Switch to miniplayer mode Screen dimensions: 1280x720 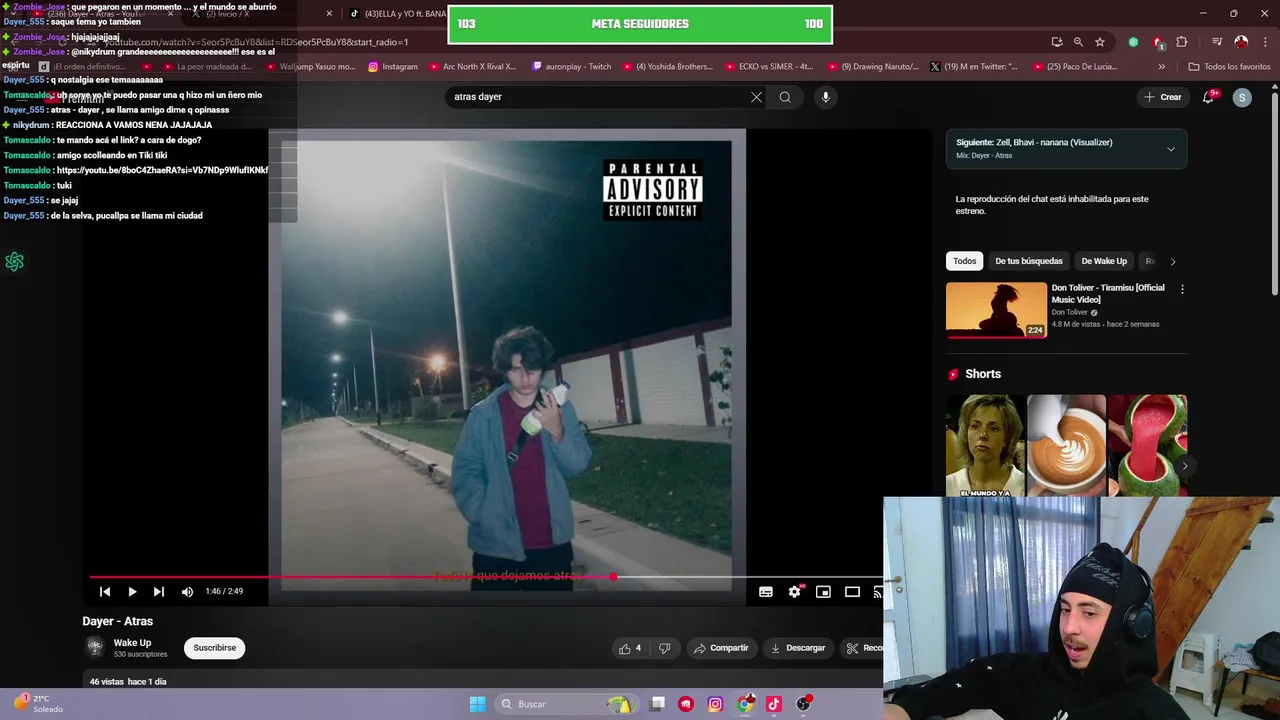pos(823,592)
